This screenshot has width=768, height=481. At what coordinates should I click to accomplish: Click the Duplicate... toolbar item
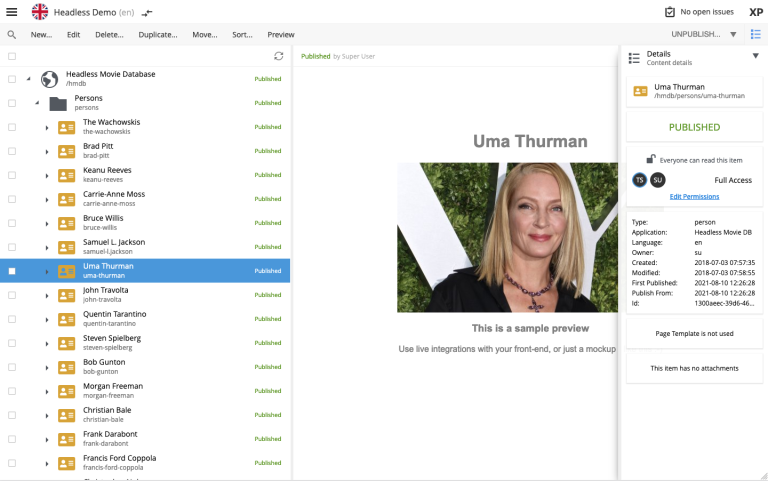pos(155,34)
